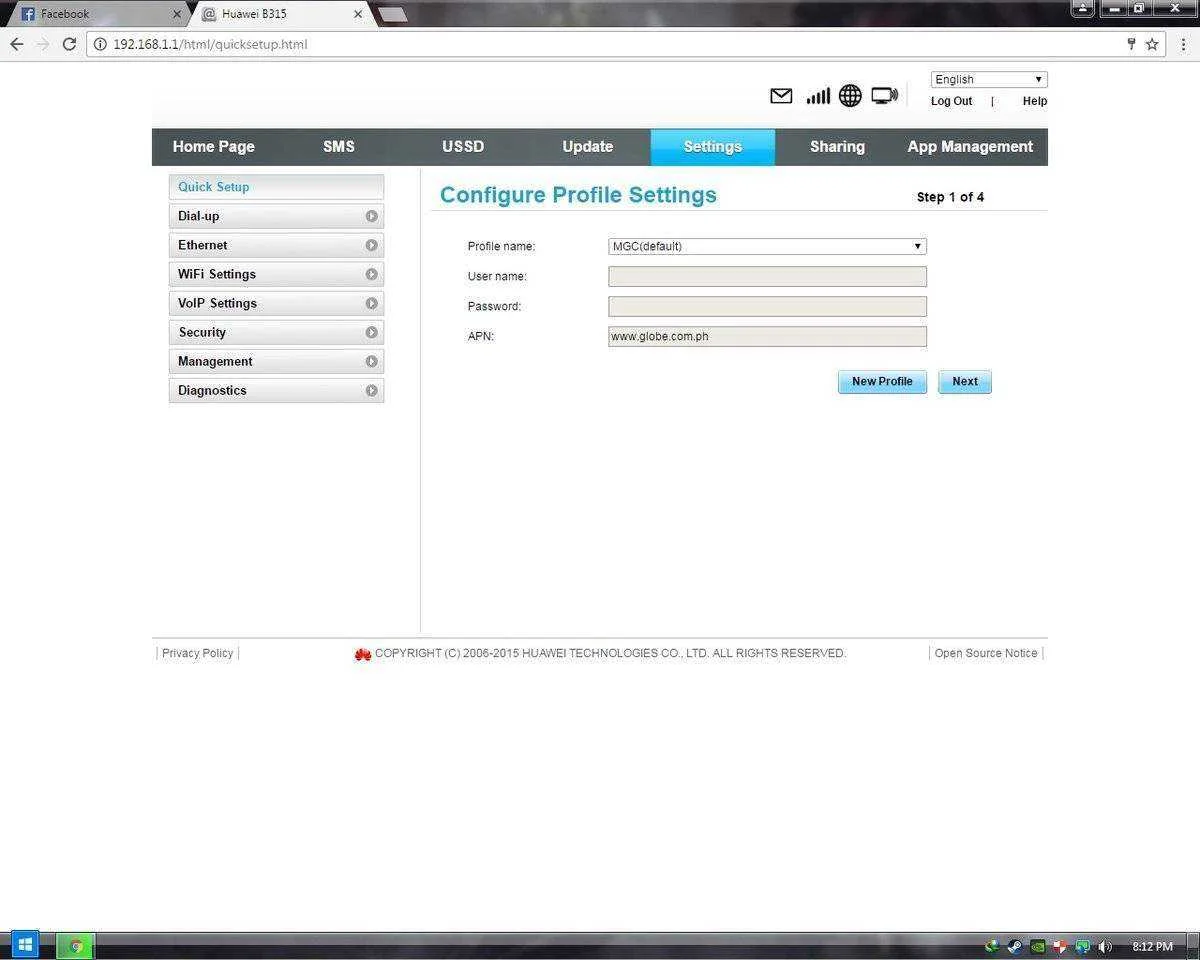Open the NVIDIA tray icon

click(1038, 946)
